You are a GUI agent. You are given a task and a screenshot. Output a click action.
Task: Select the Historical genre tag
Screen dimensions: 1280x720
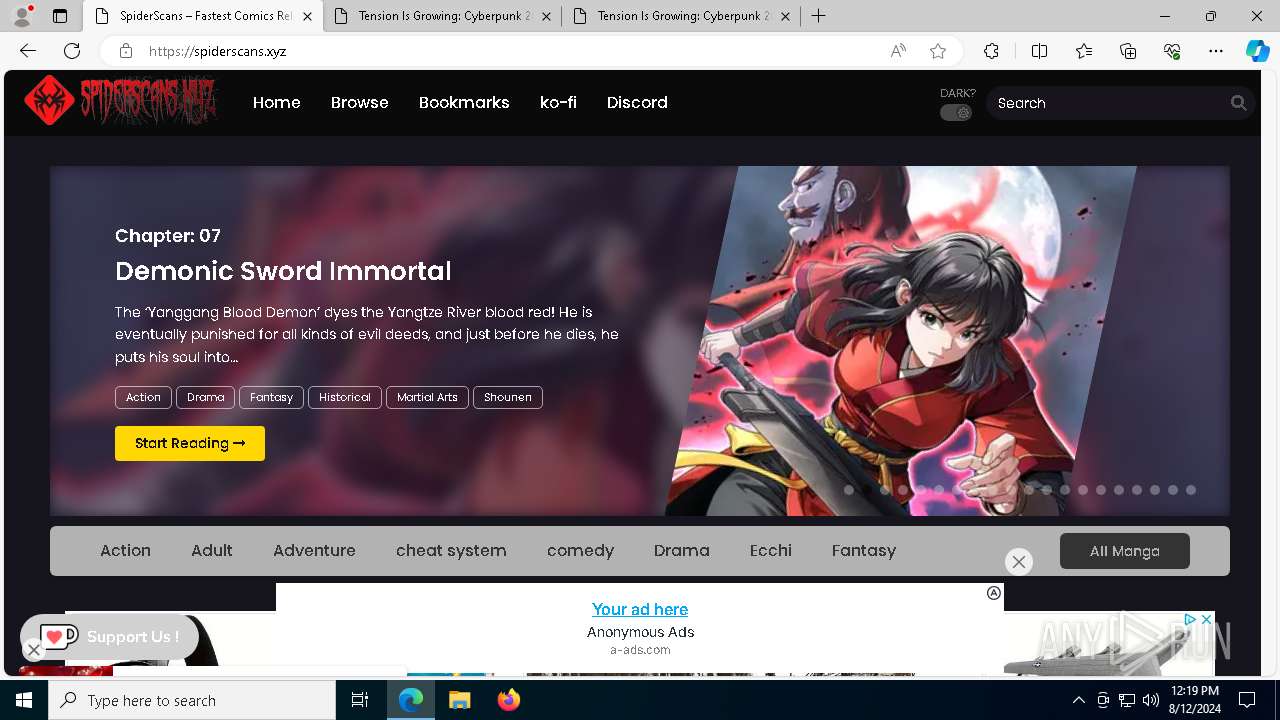pyautogui.click(x=345, y=397)
